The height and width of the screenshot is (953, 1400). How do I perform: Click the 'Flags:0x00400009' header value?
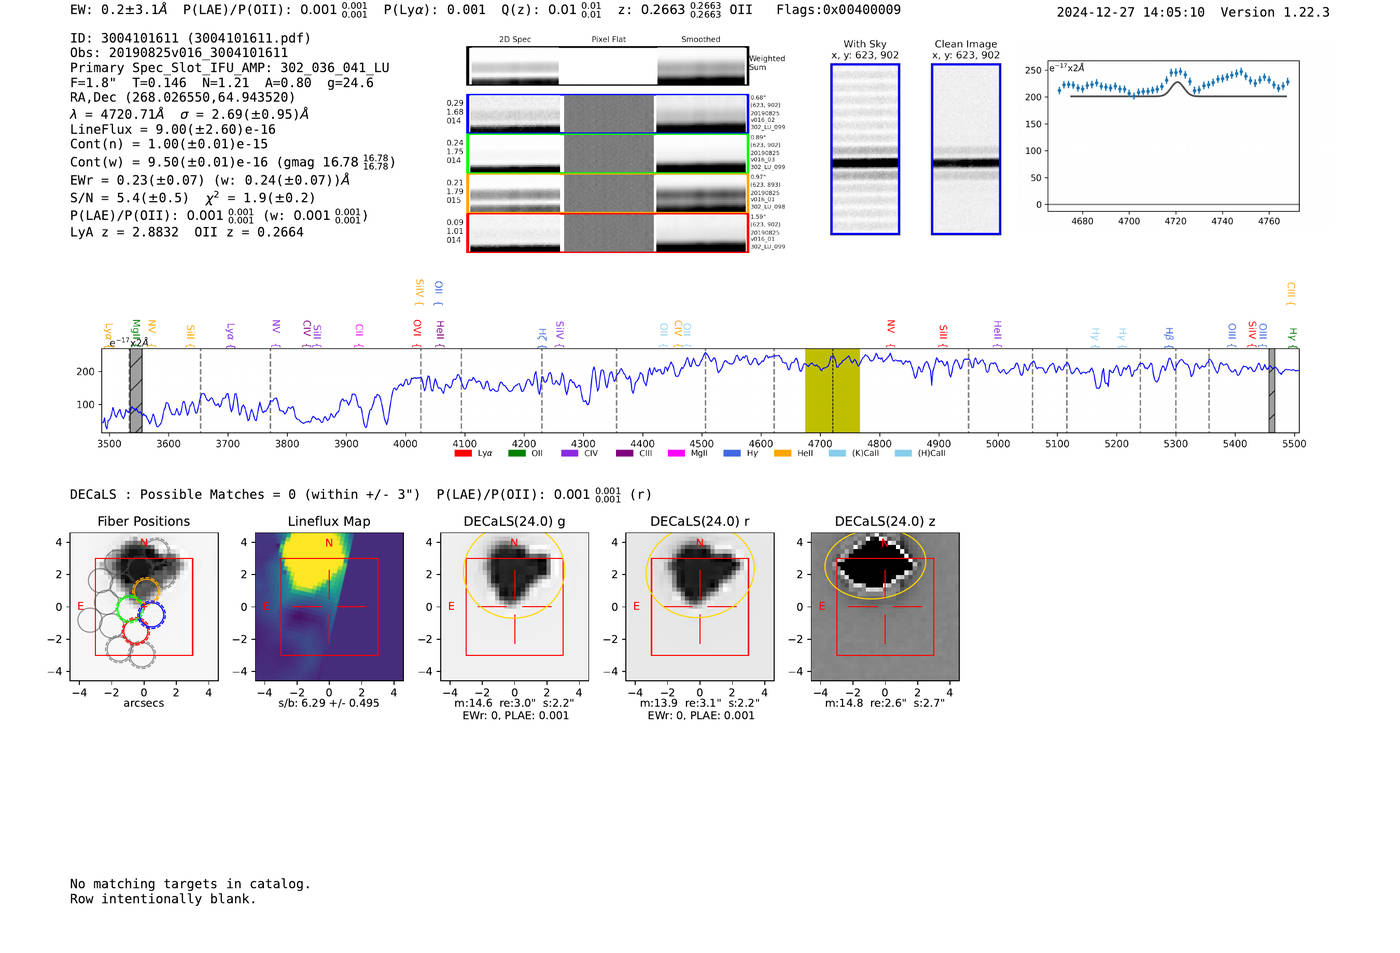click(838, 10)
